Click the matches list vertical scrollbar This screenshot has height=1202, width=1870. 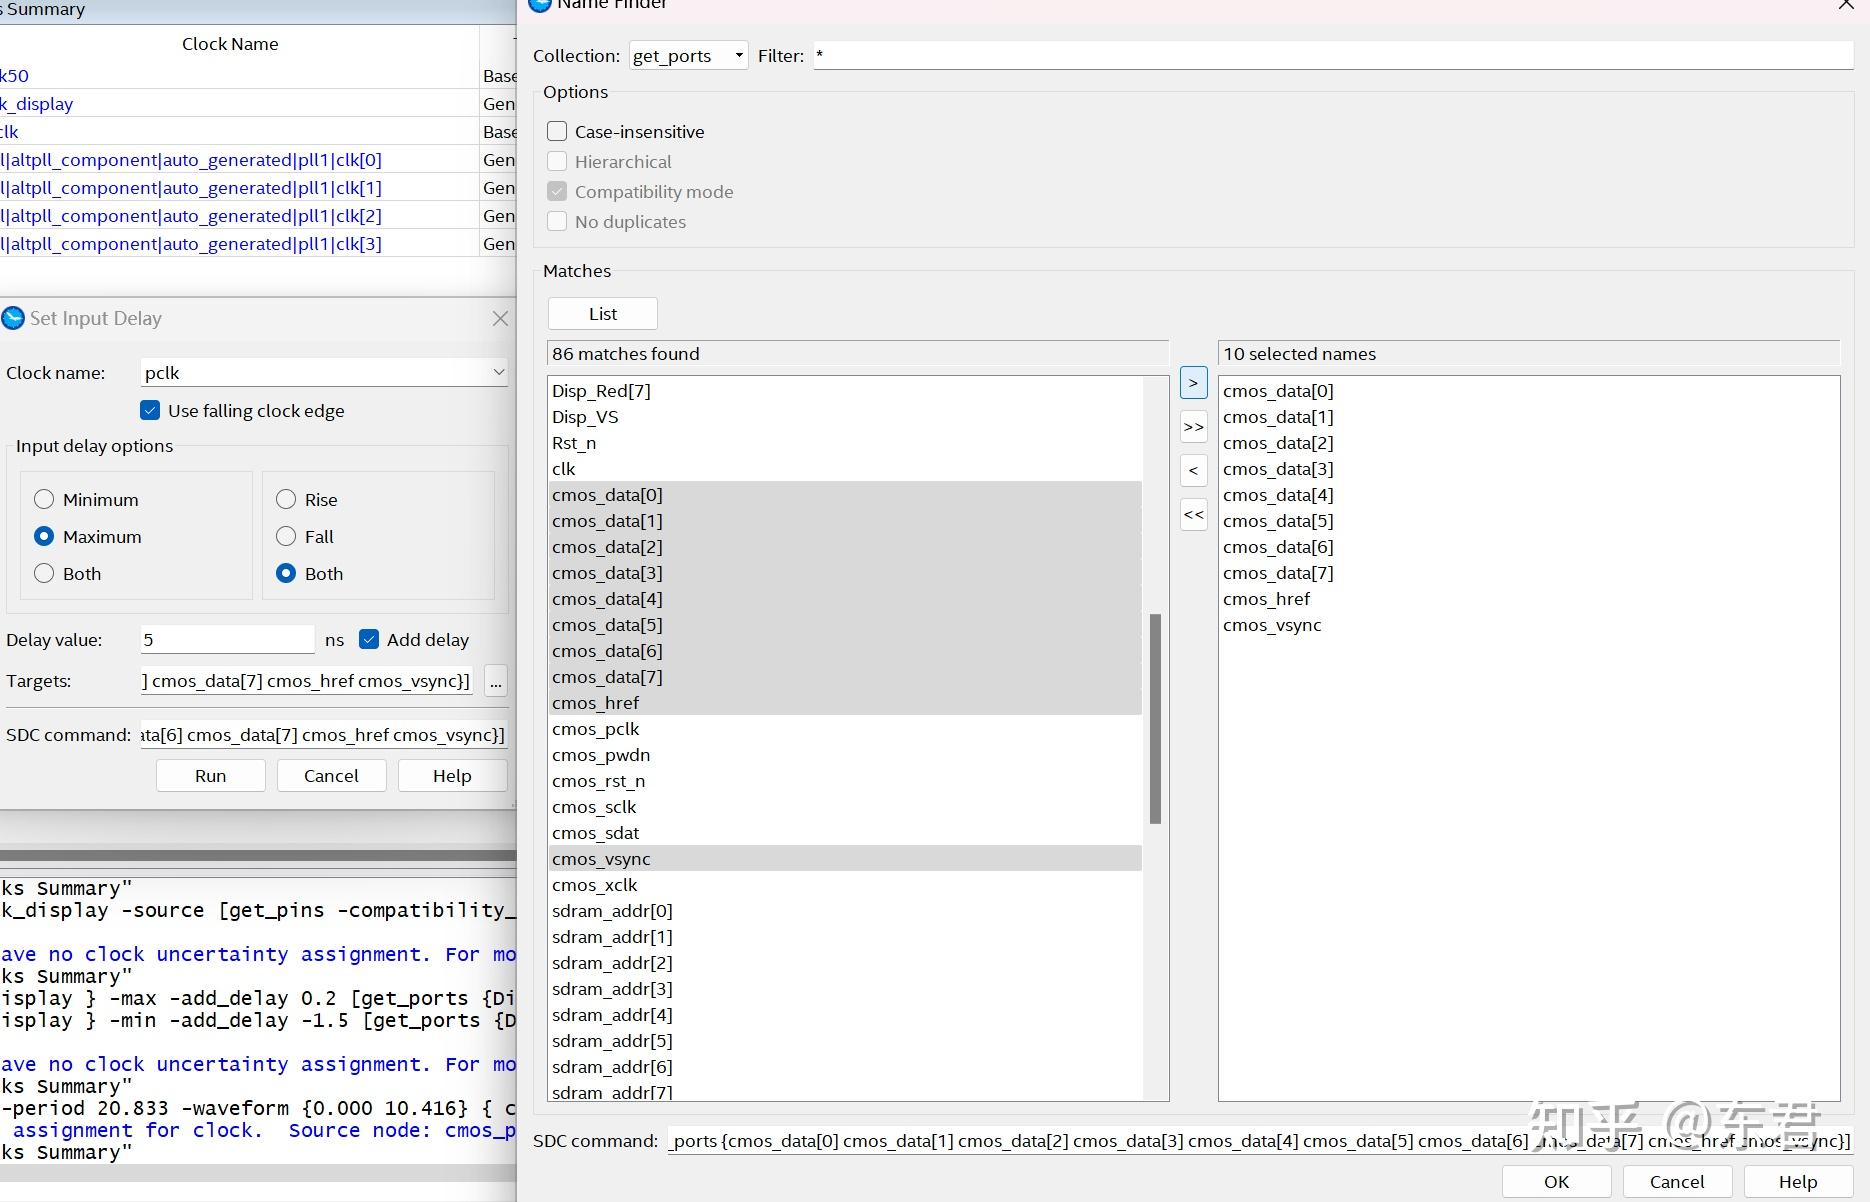tap(1155, 718)
